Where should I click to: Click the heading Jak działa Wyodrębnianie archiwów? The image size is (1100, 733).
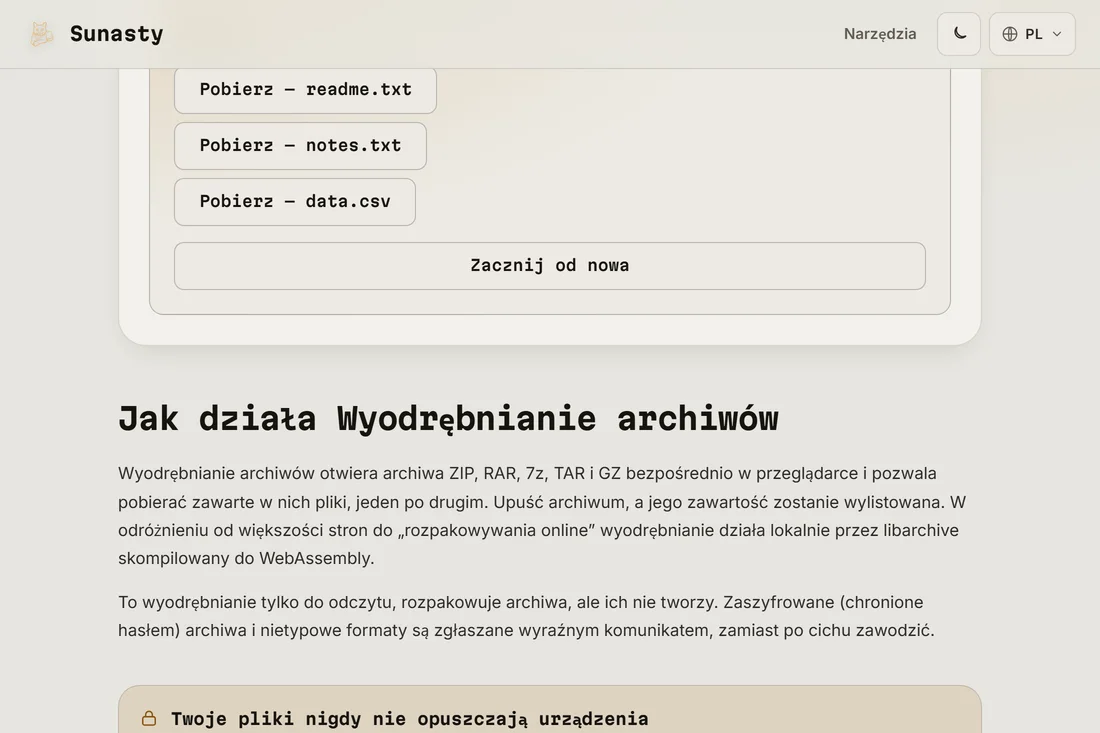pos(448,418)
